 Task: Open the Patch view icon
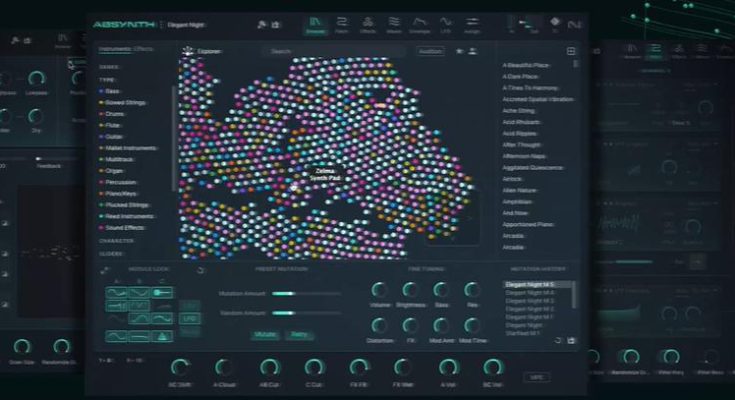click(x=342, y=23)
